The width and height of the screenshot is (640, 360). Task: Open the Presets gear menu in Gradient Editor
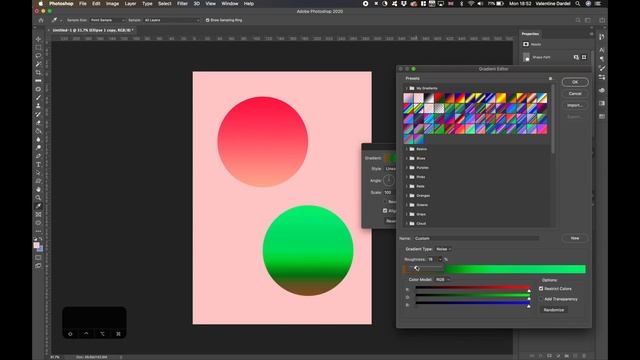coord(550,78)
